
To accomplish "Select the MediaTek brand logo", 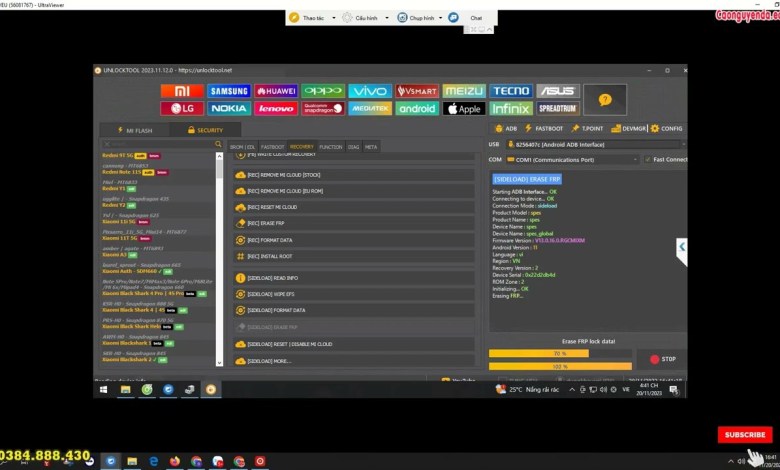I will [x=370, y=108].
